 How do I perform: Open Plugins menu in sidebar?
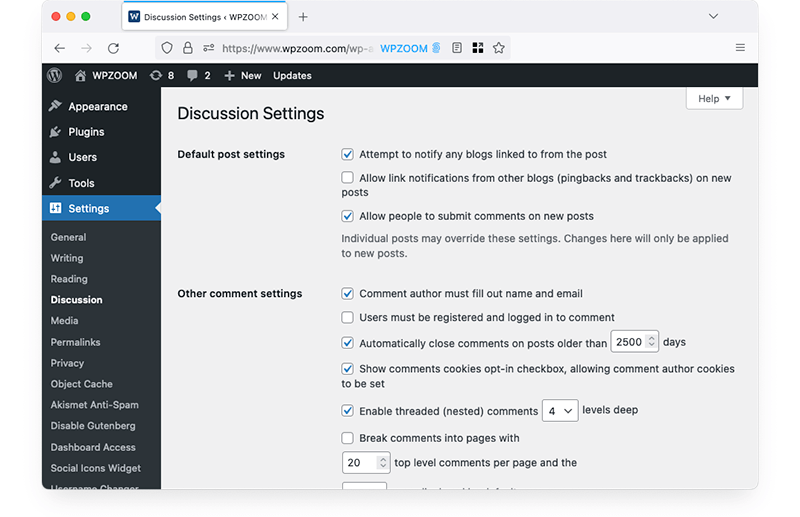pyautogui.click(x=86, y=132)
